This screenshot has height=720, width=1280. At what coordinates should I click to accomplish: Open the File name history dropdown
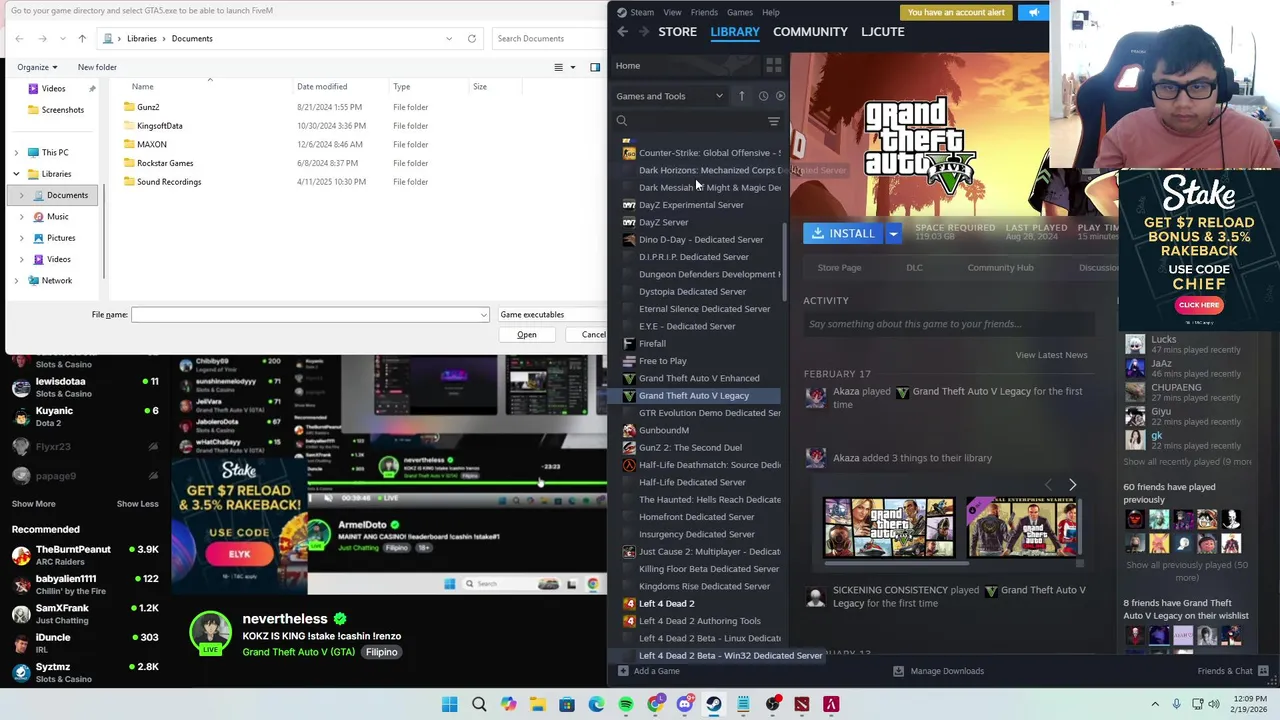point(484,315)
